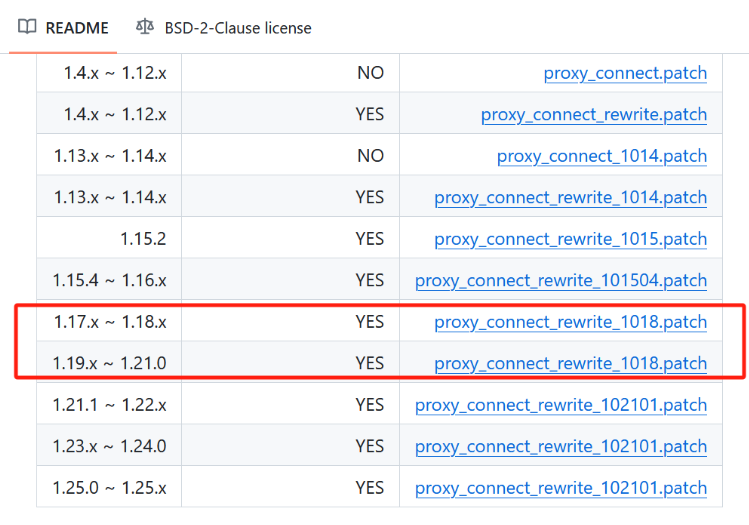Open the patch link for 1.17.x ~ 1.18.x
The height and width of the screenshot is (525, 749).
pos(571,322)
